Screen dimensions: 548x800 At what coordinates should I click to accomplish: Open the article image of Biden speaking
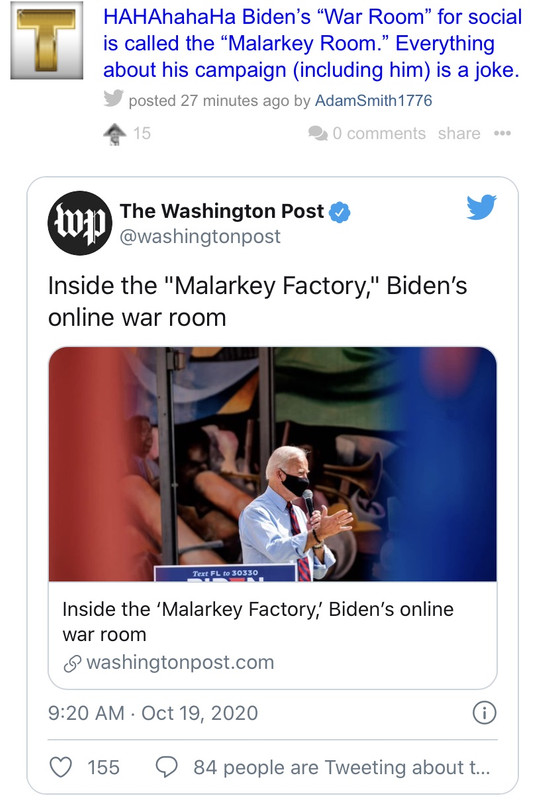pyautogui.click(x=272, y=464)
